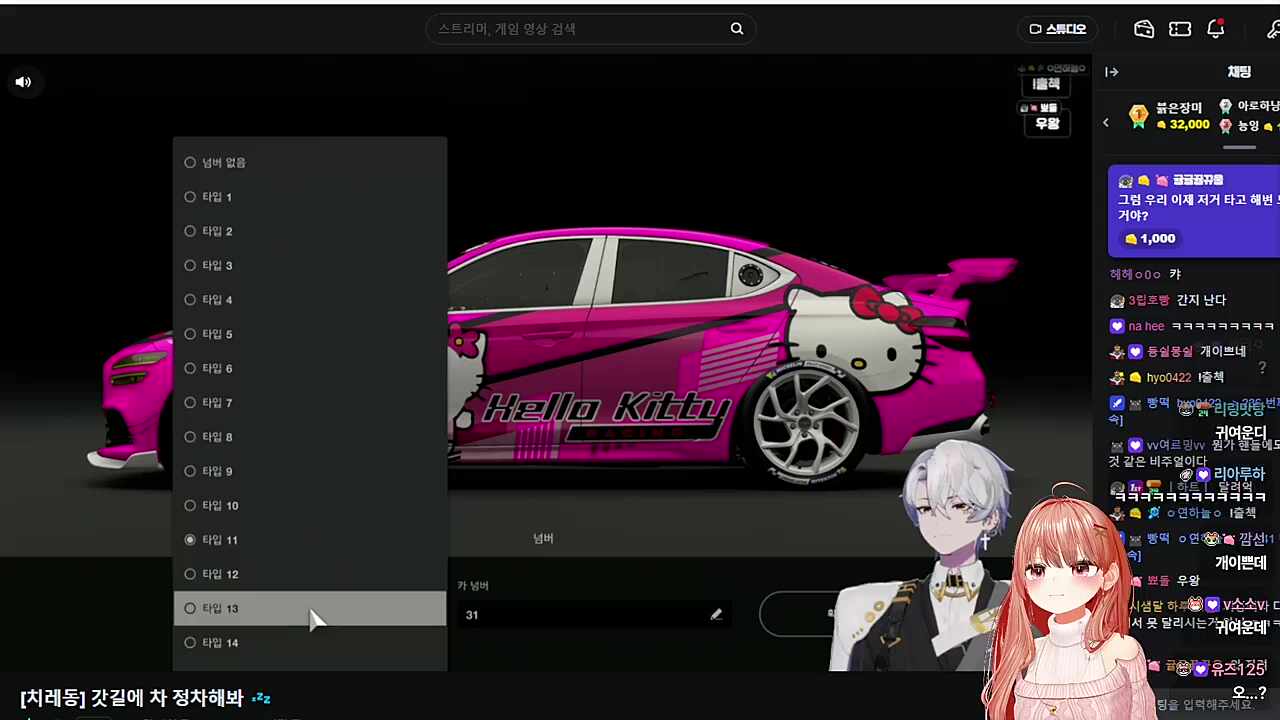Image resolution: width=1280 pixels, height=720 pixels.
Task: Select the 넘버 없음 radio option
Action: pos(310,162)
